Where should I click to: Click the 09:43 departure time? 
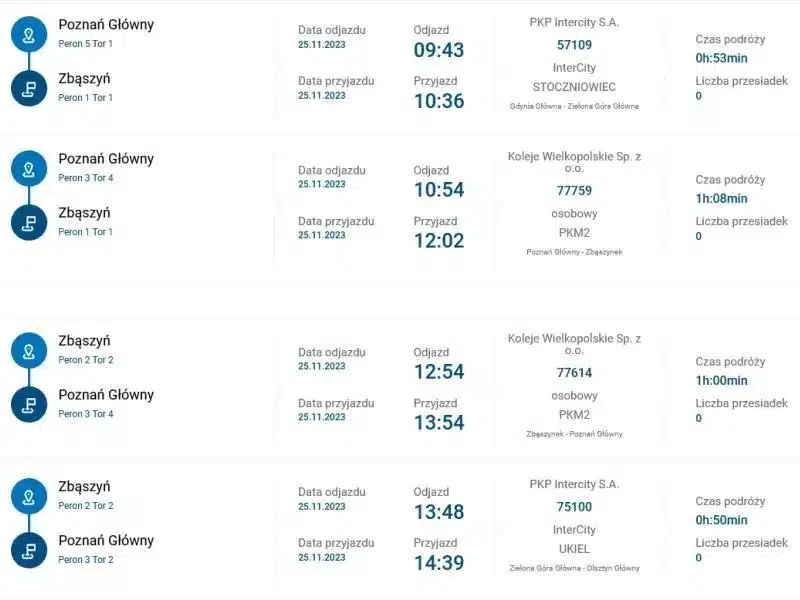click(x=439, y=50)
